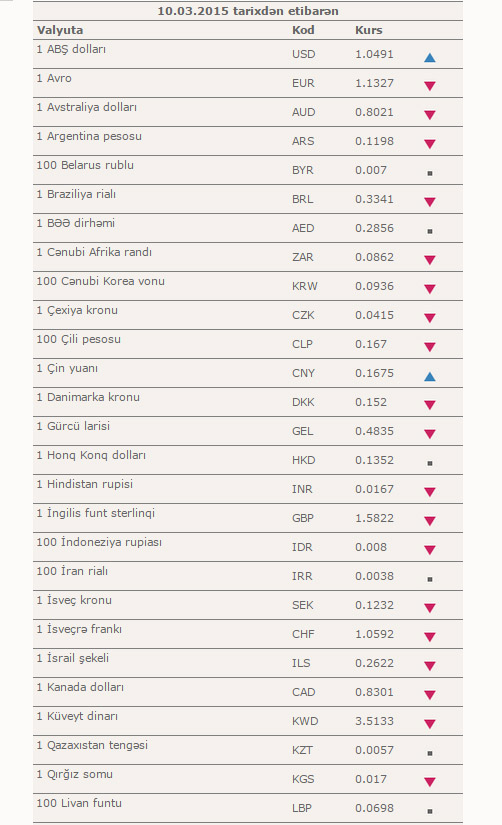Click the red down arrow for CHF
This screenshot has width=502, height=825.
pos(429,637)
